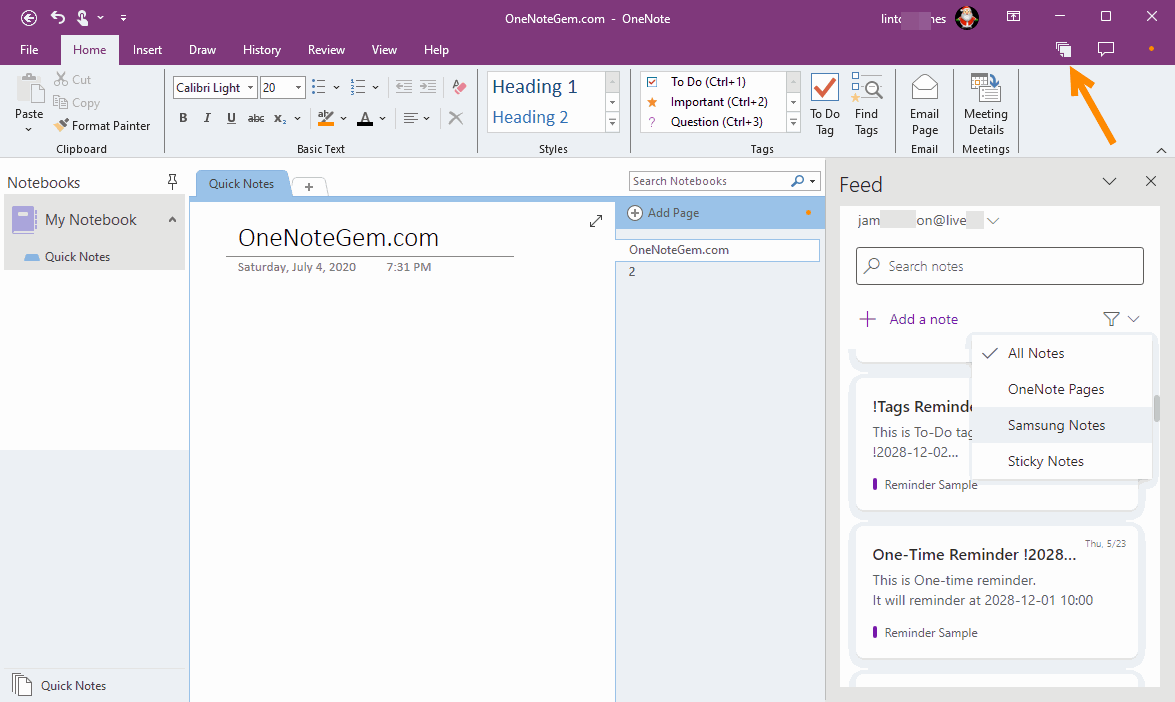Viewport: 1175px width, 702px height.
Task: Click Add Page button
Action: [663, 213]
